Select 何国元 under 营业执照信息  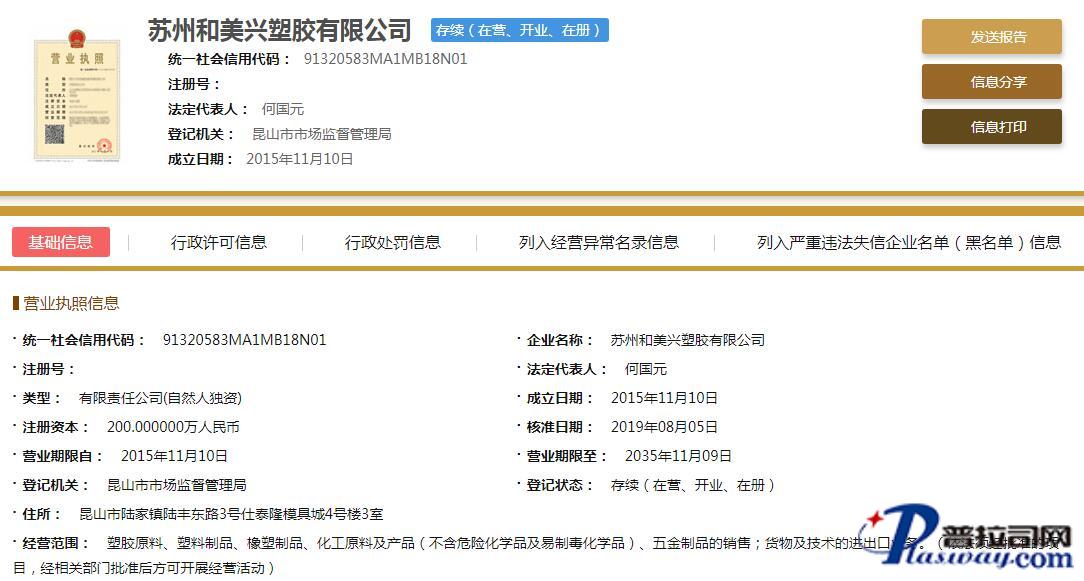pos(646,369)
